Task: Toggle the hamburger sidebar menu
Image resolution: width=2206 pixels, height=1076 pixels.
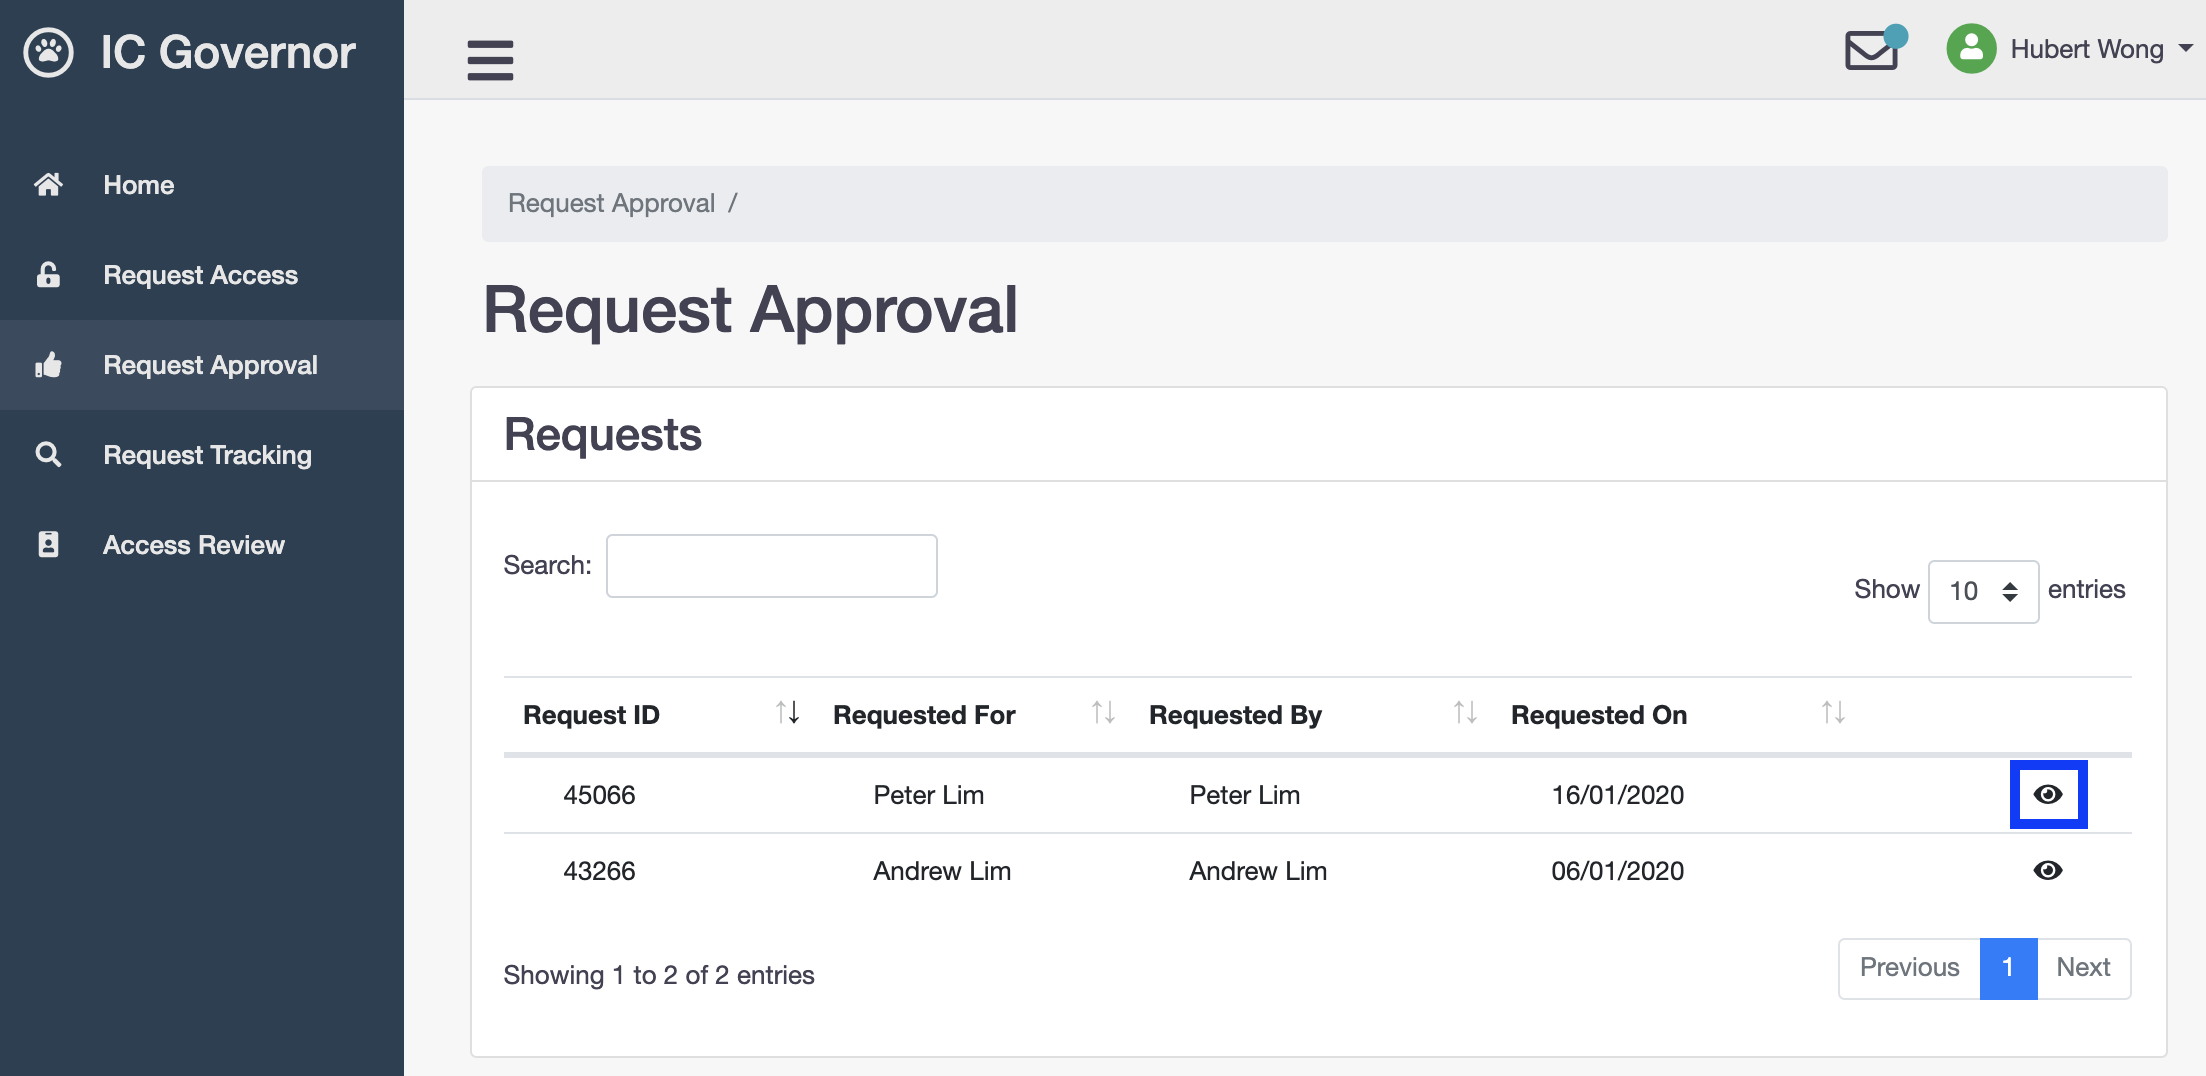Action: 490,60
